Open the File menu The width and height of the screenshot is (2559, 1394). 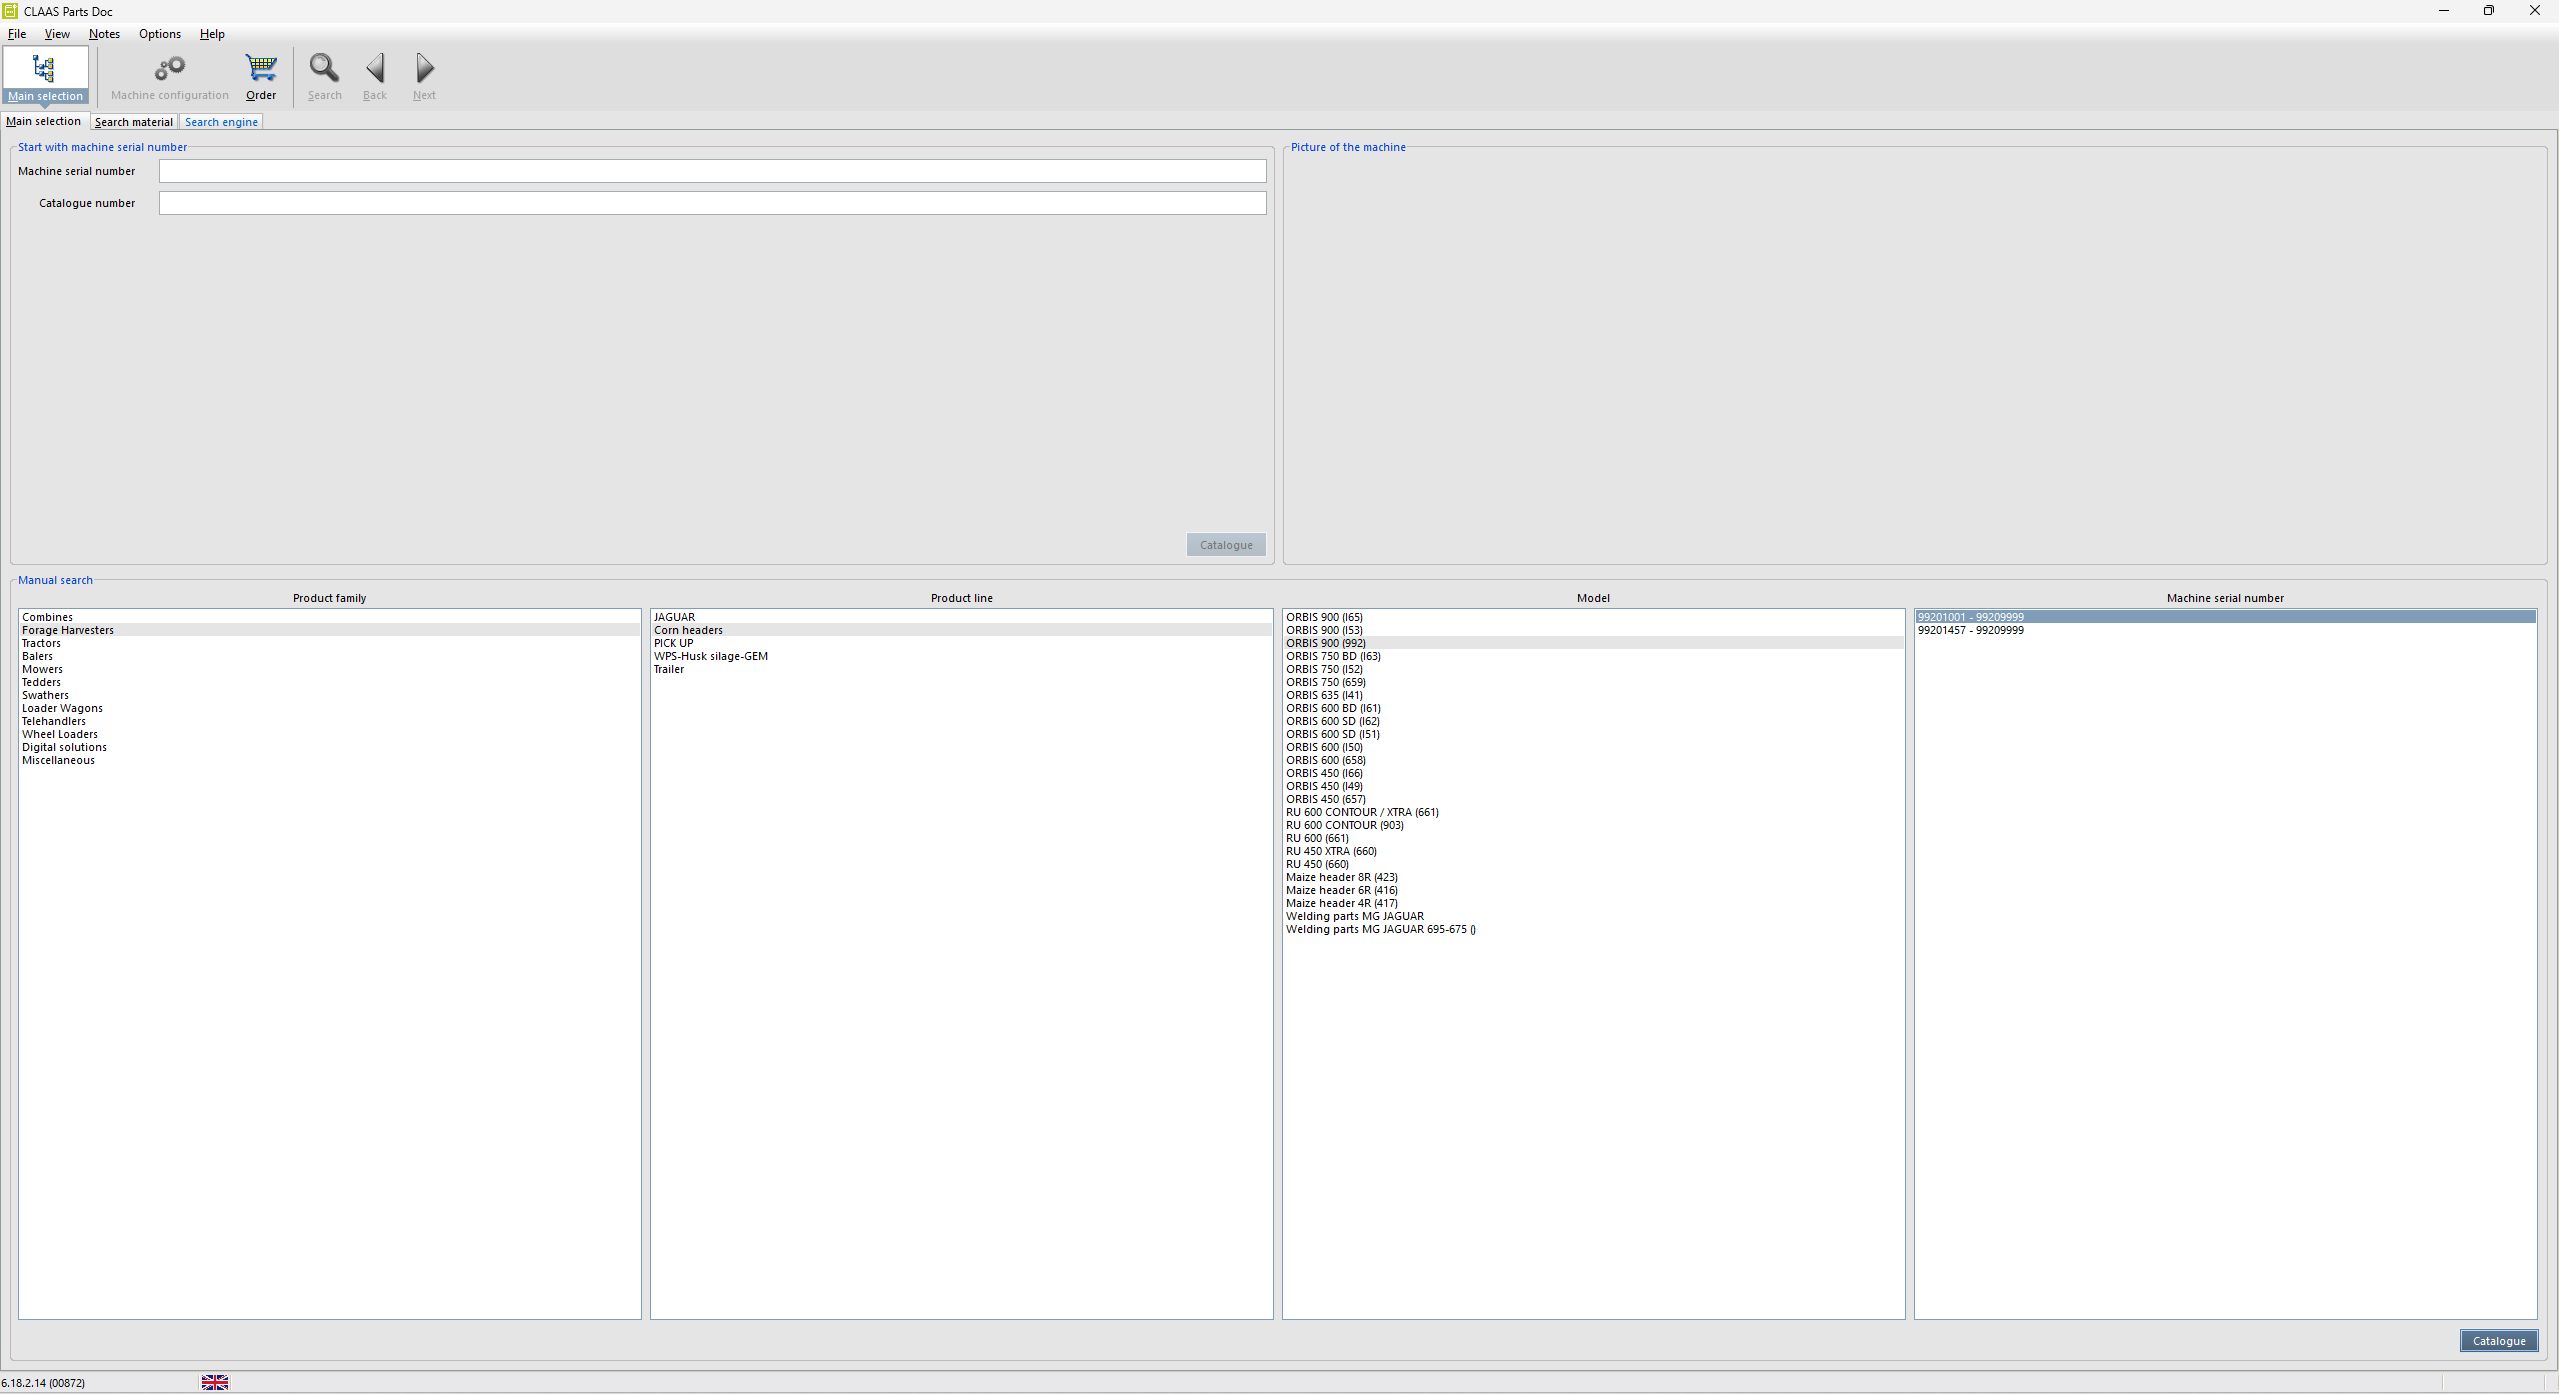17,34
